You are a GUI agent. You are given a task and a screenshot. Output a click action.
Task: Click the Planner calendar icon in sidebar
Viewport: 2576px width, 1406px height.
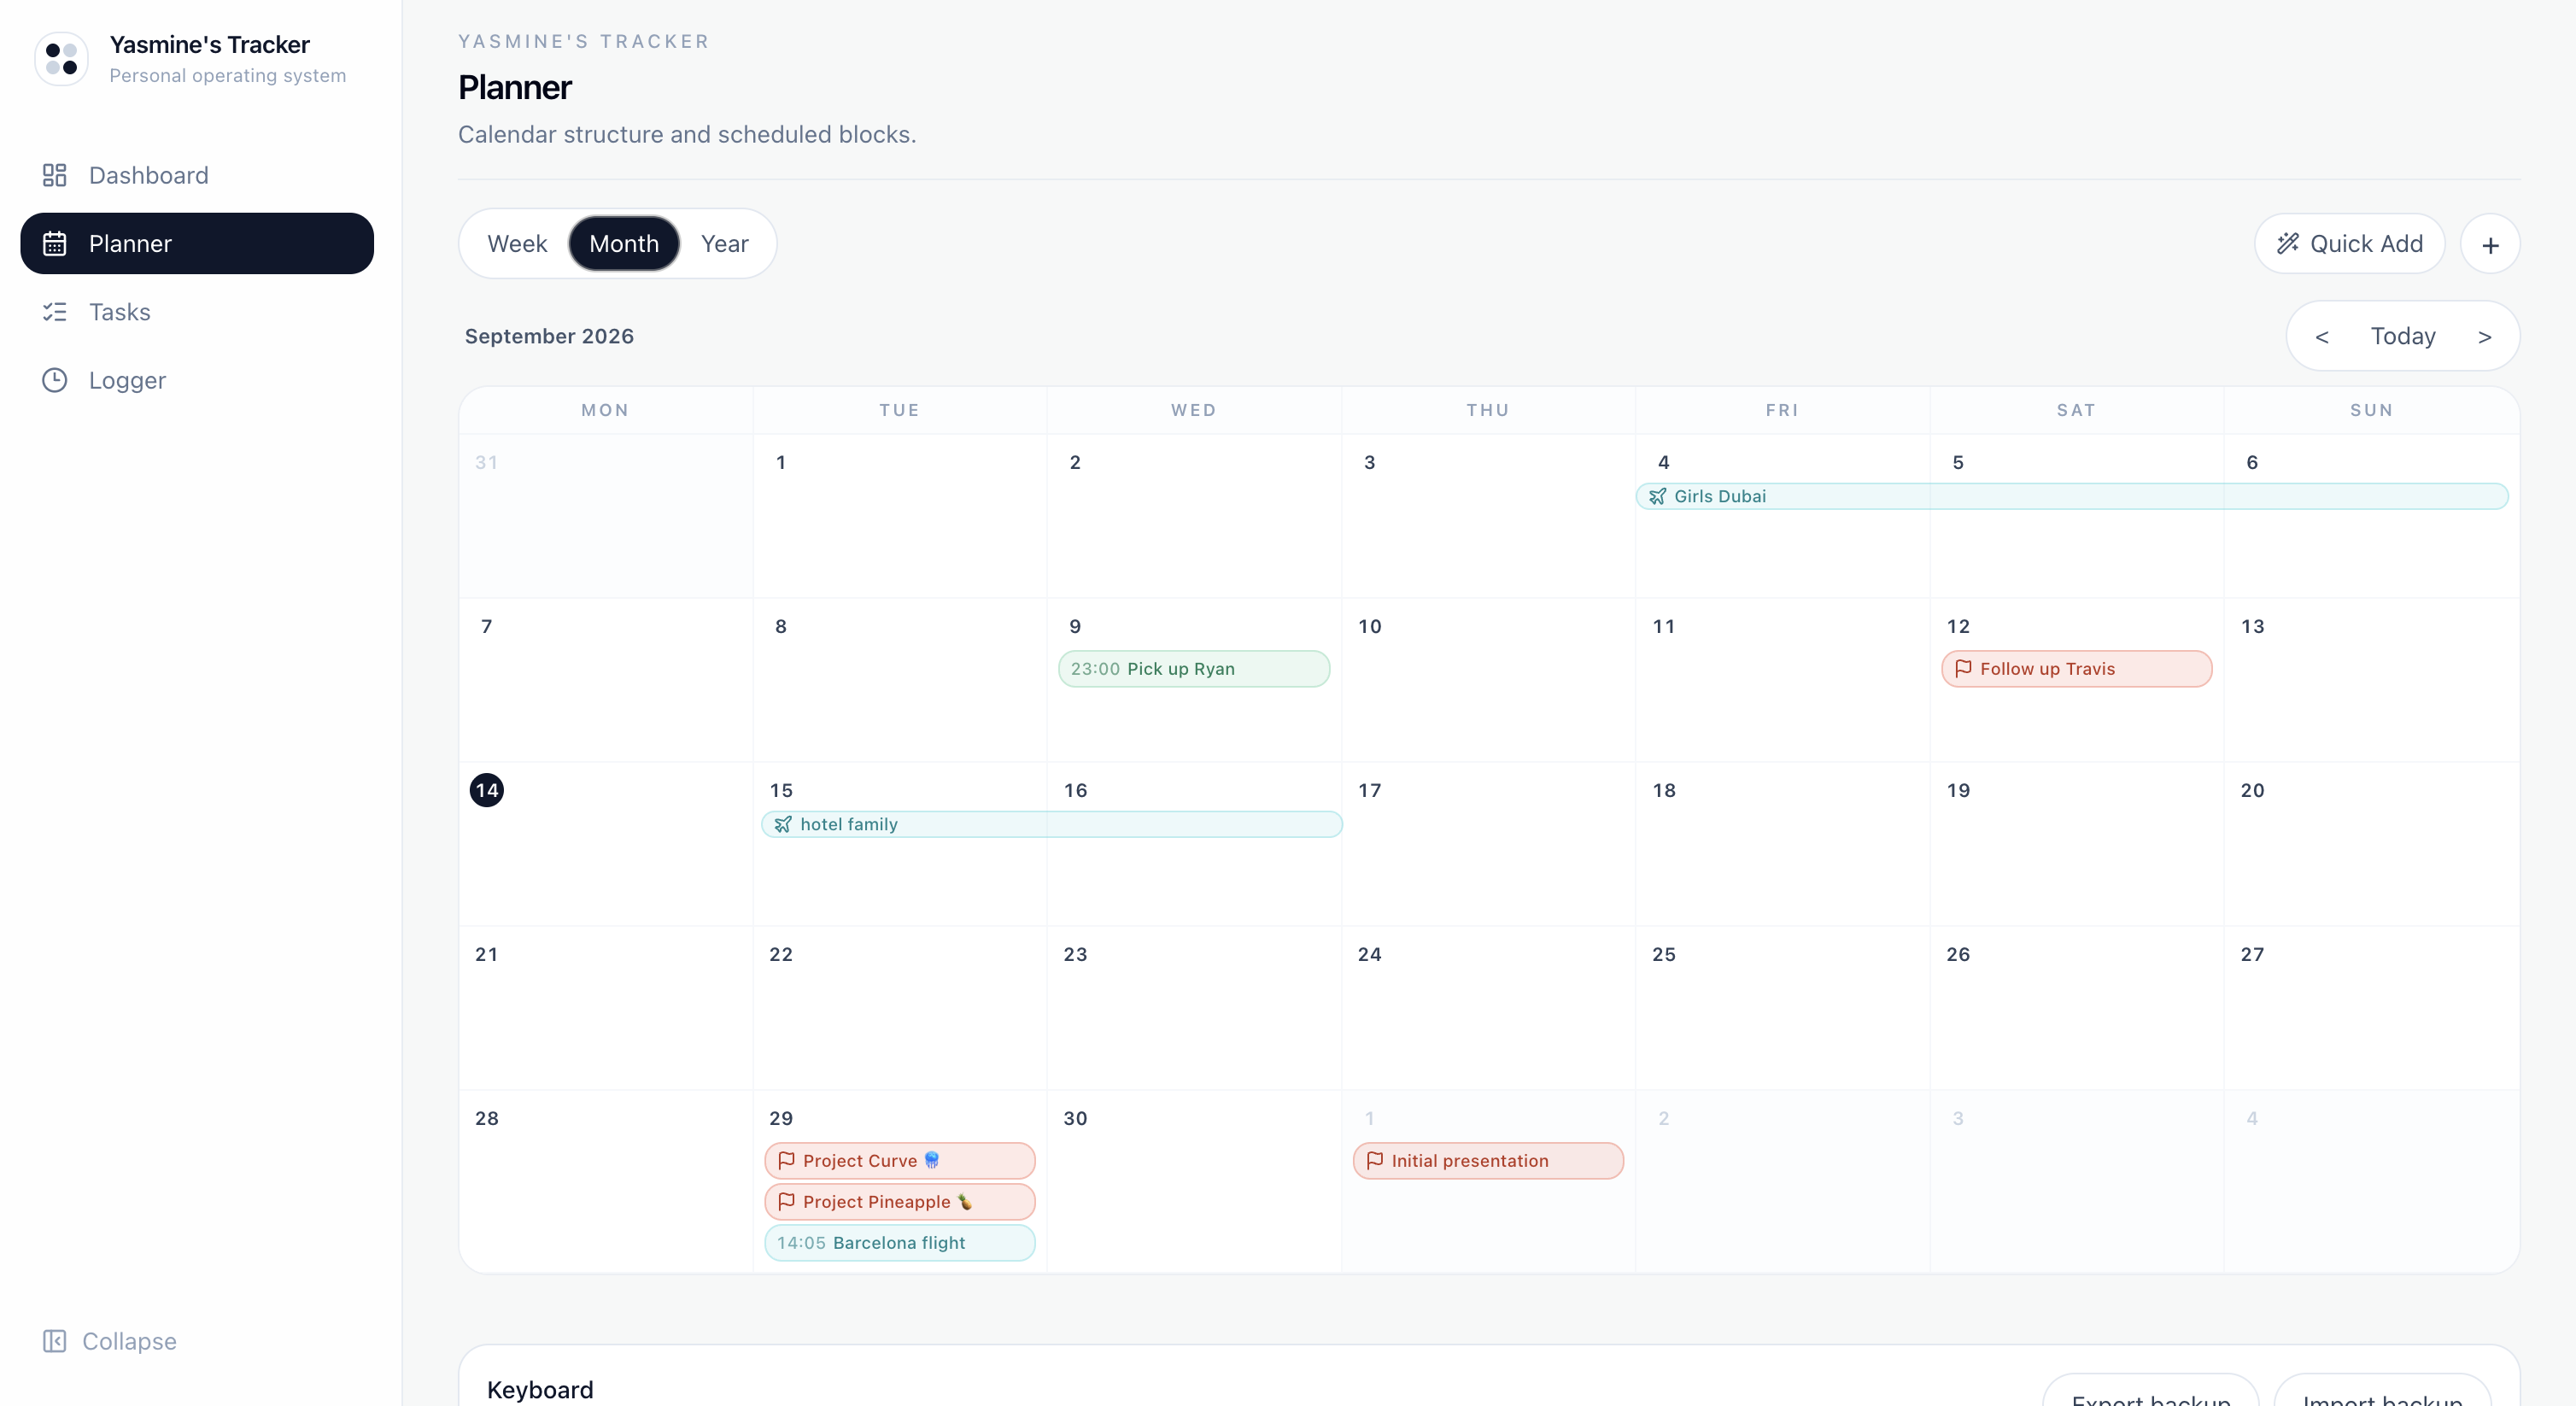pyautogui.click(x=54, y=243)
